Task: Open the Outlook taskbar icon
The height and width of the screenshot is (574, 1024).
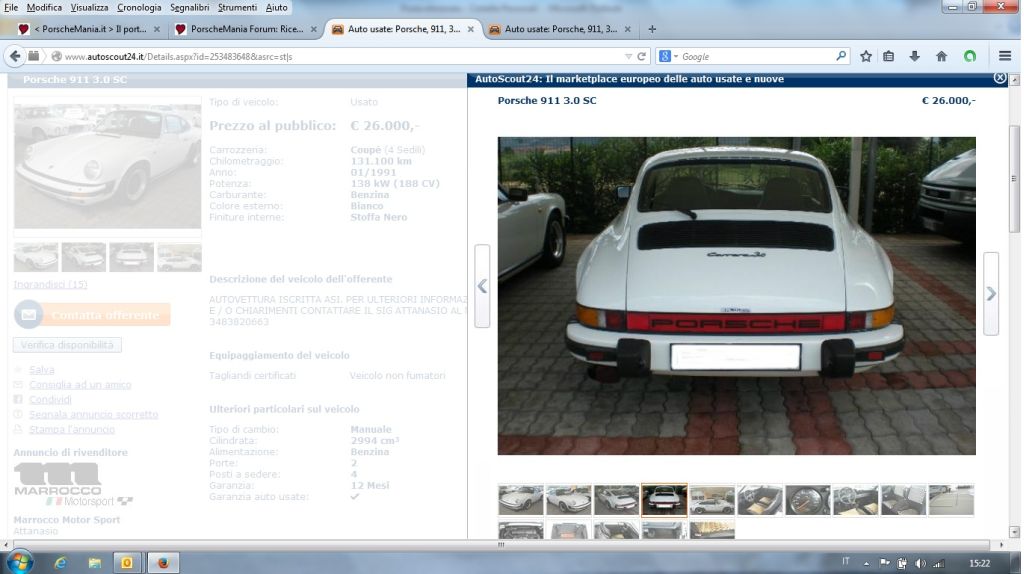Action: (127, 563)
